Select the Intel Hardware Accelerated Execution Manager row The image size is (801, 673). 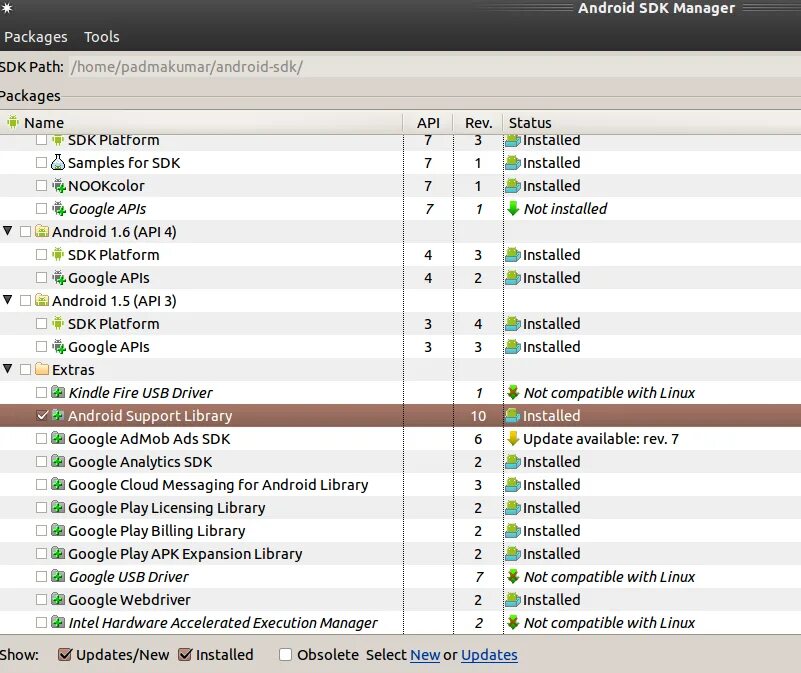tap(400, 622)
